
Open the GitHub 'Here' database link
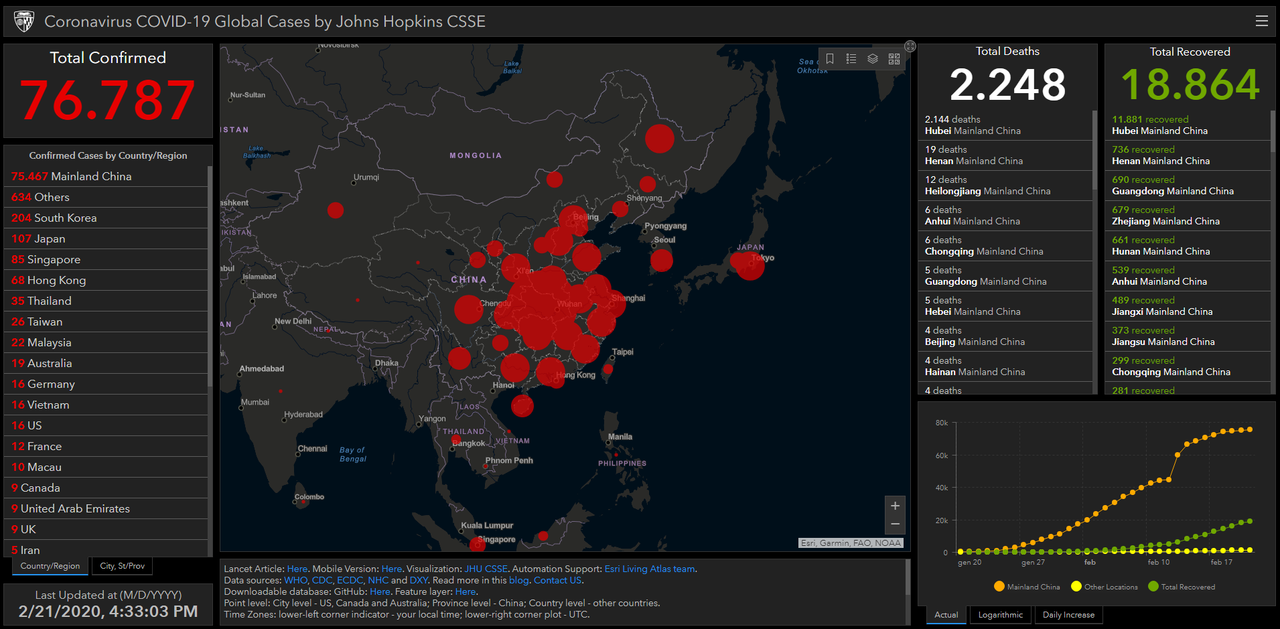tap(380, 592)
